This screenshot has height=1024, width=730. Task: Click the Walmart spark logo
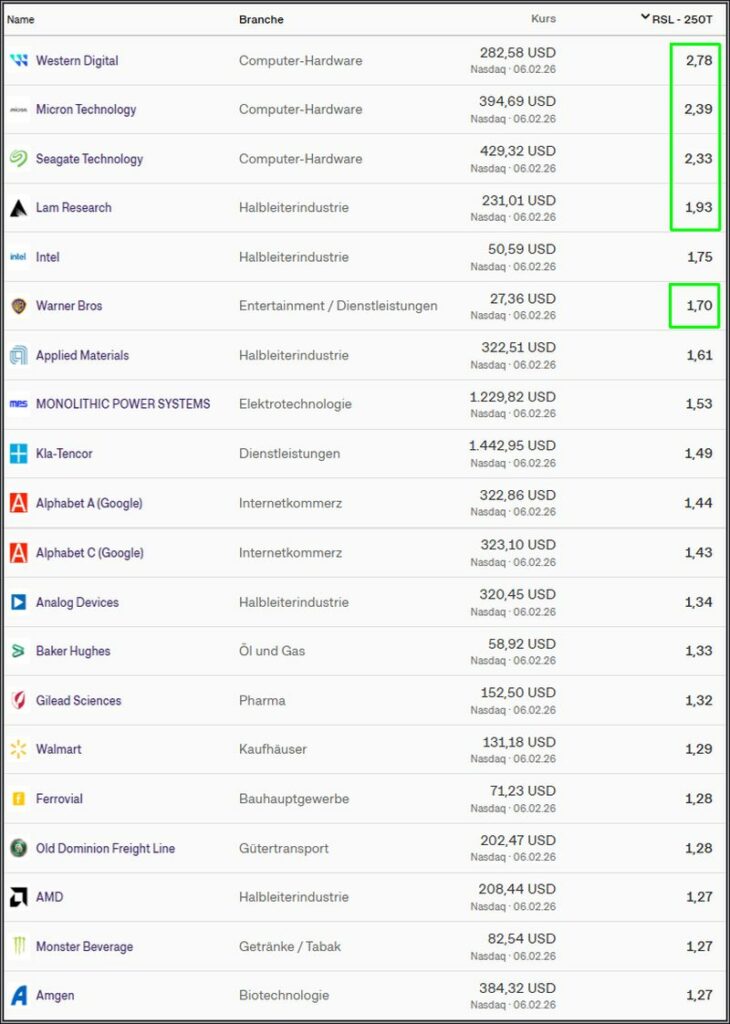pyautogui.click(x=19, y=749)
